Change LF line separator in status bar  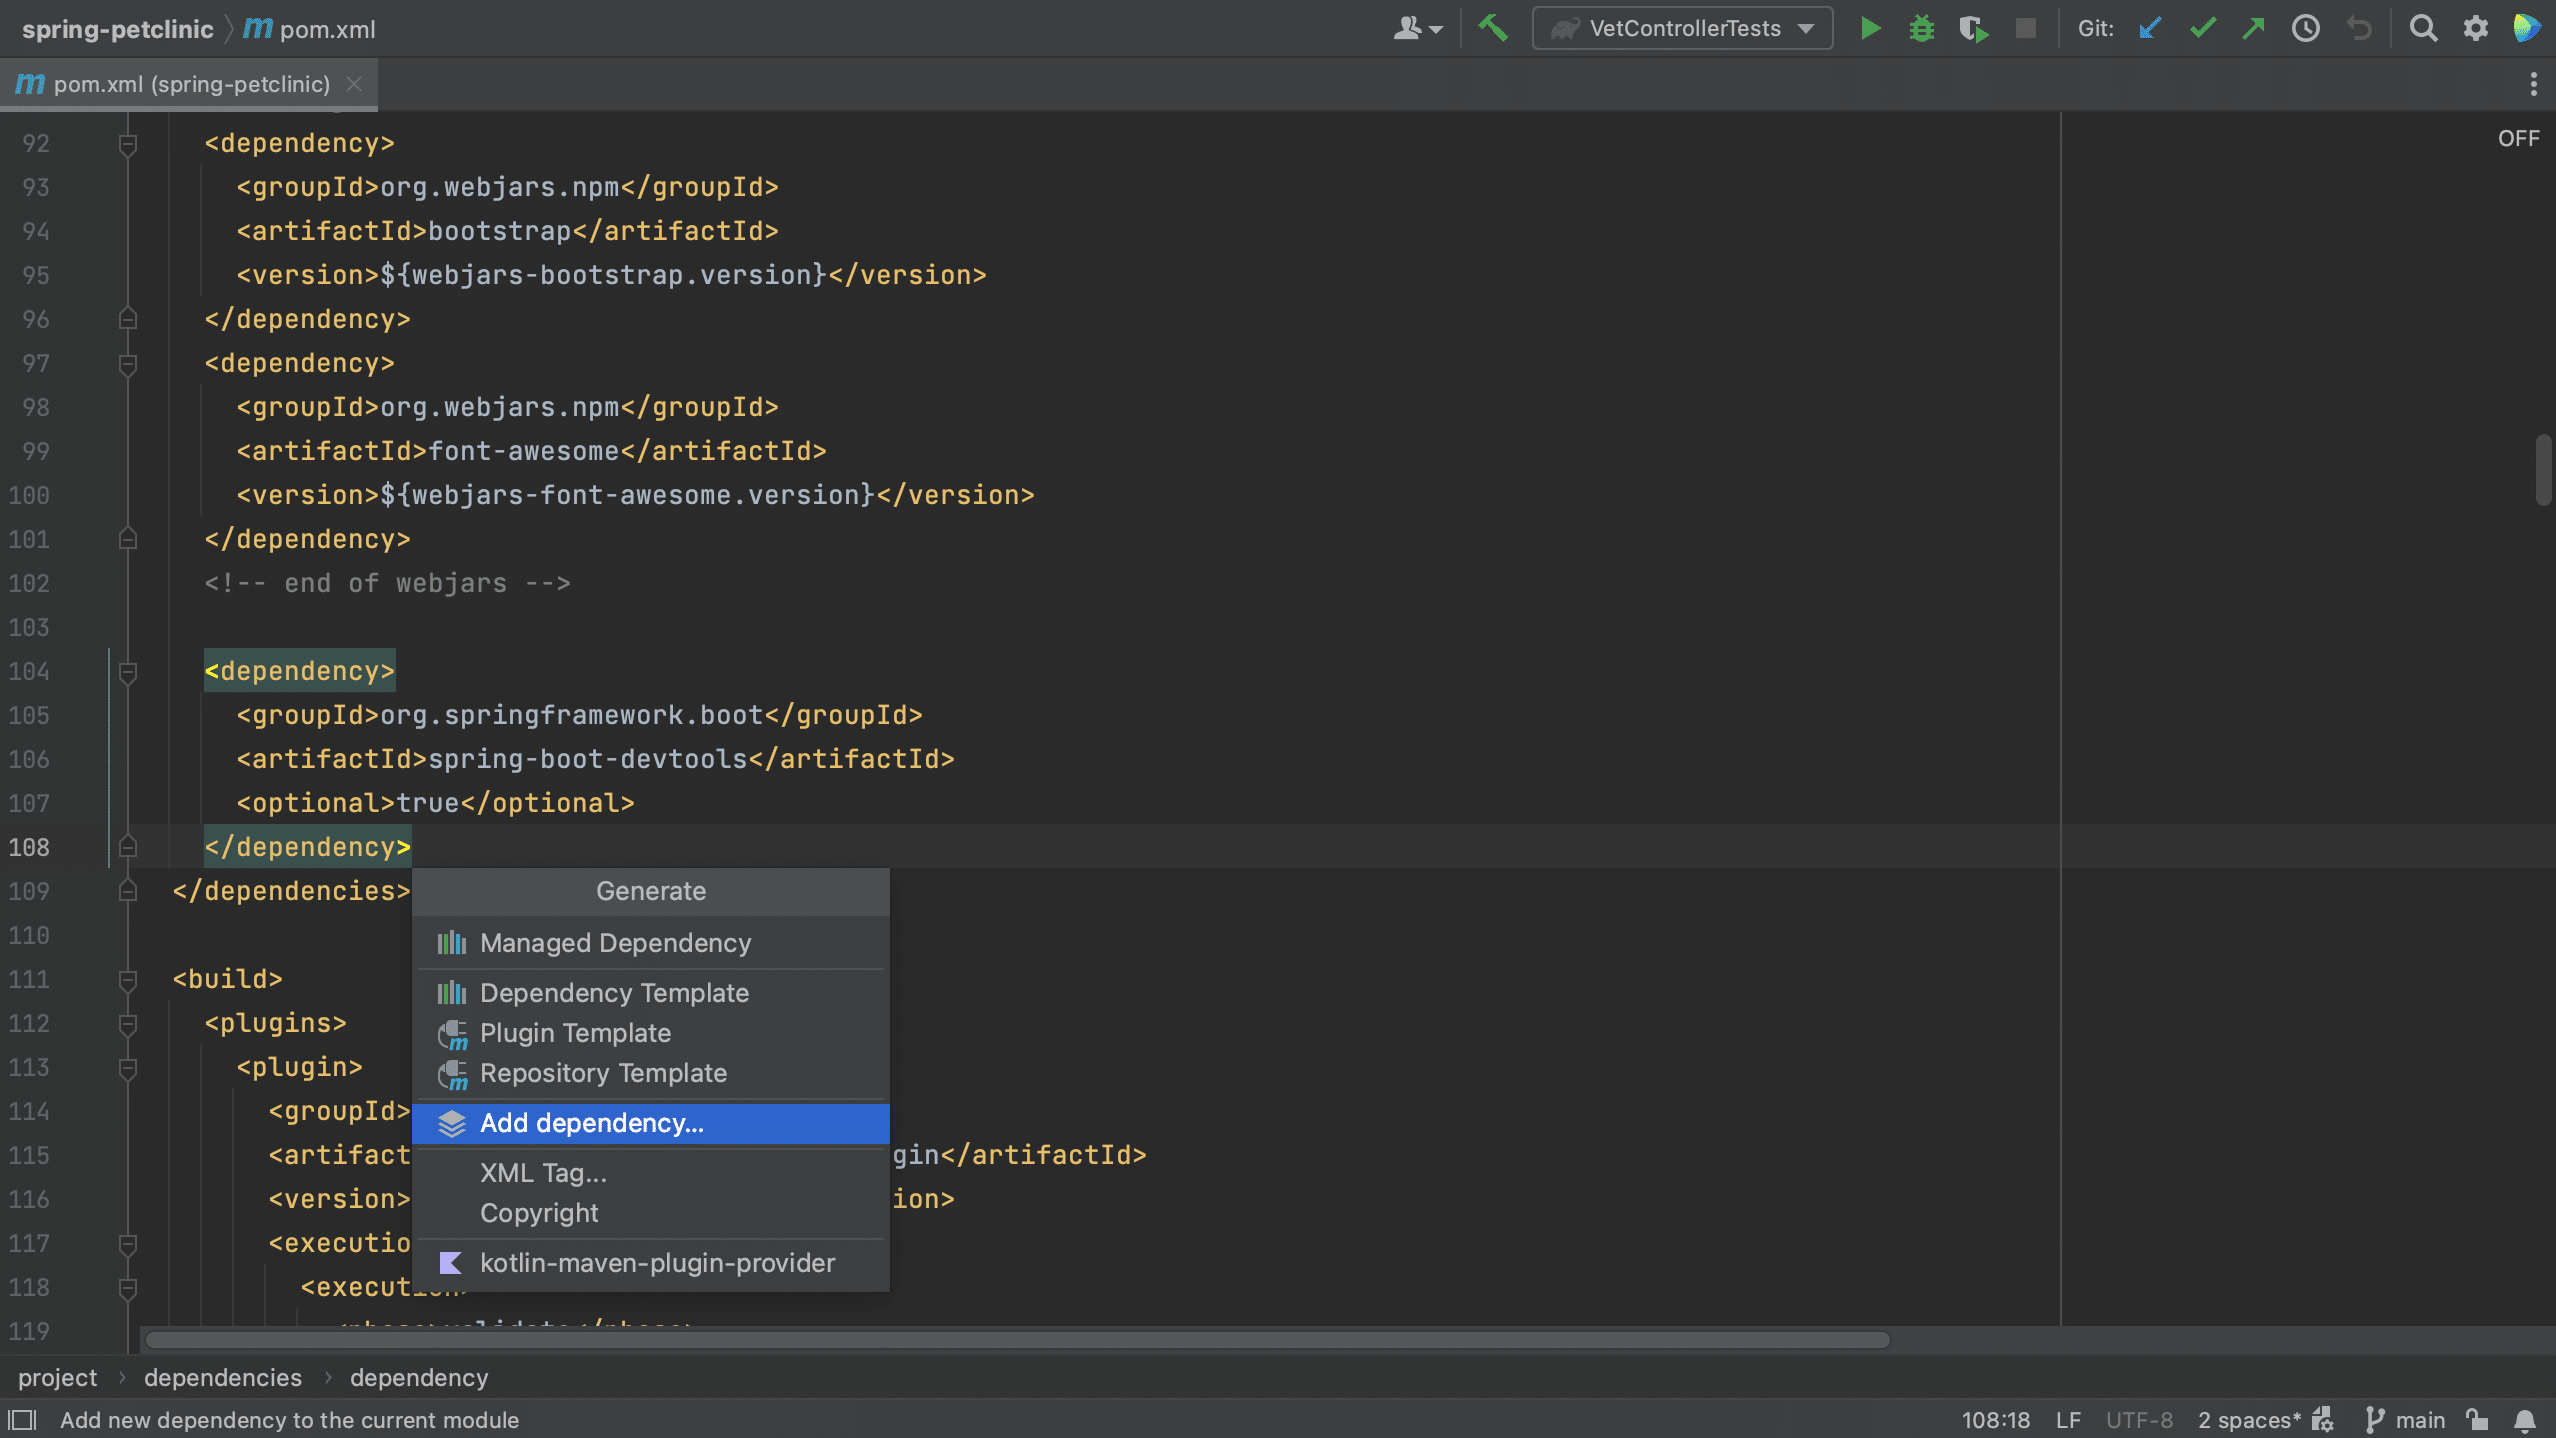pyautogui.click(x=2068, y=1420)
